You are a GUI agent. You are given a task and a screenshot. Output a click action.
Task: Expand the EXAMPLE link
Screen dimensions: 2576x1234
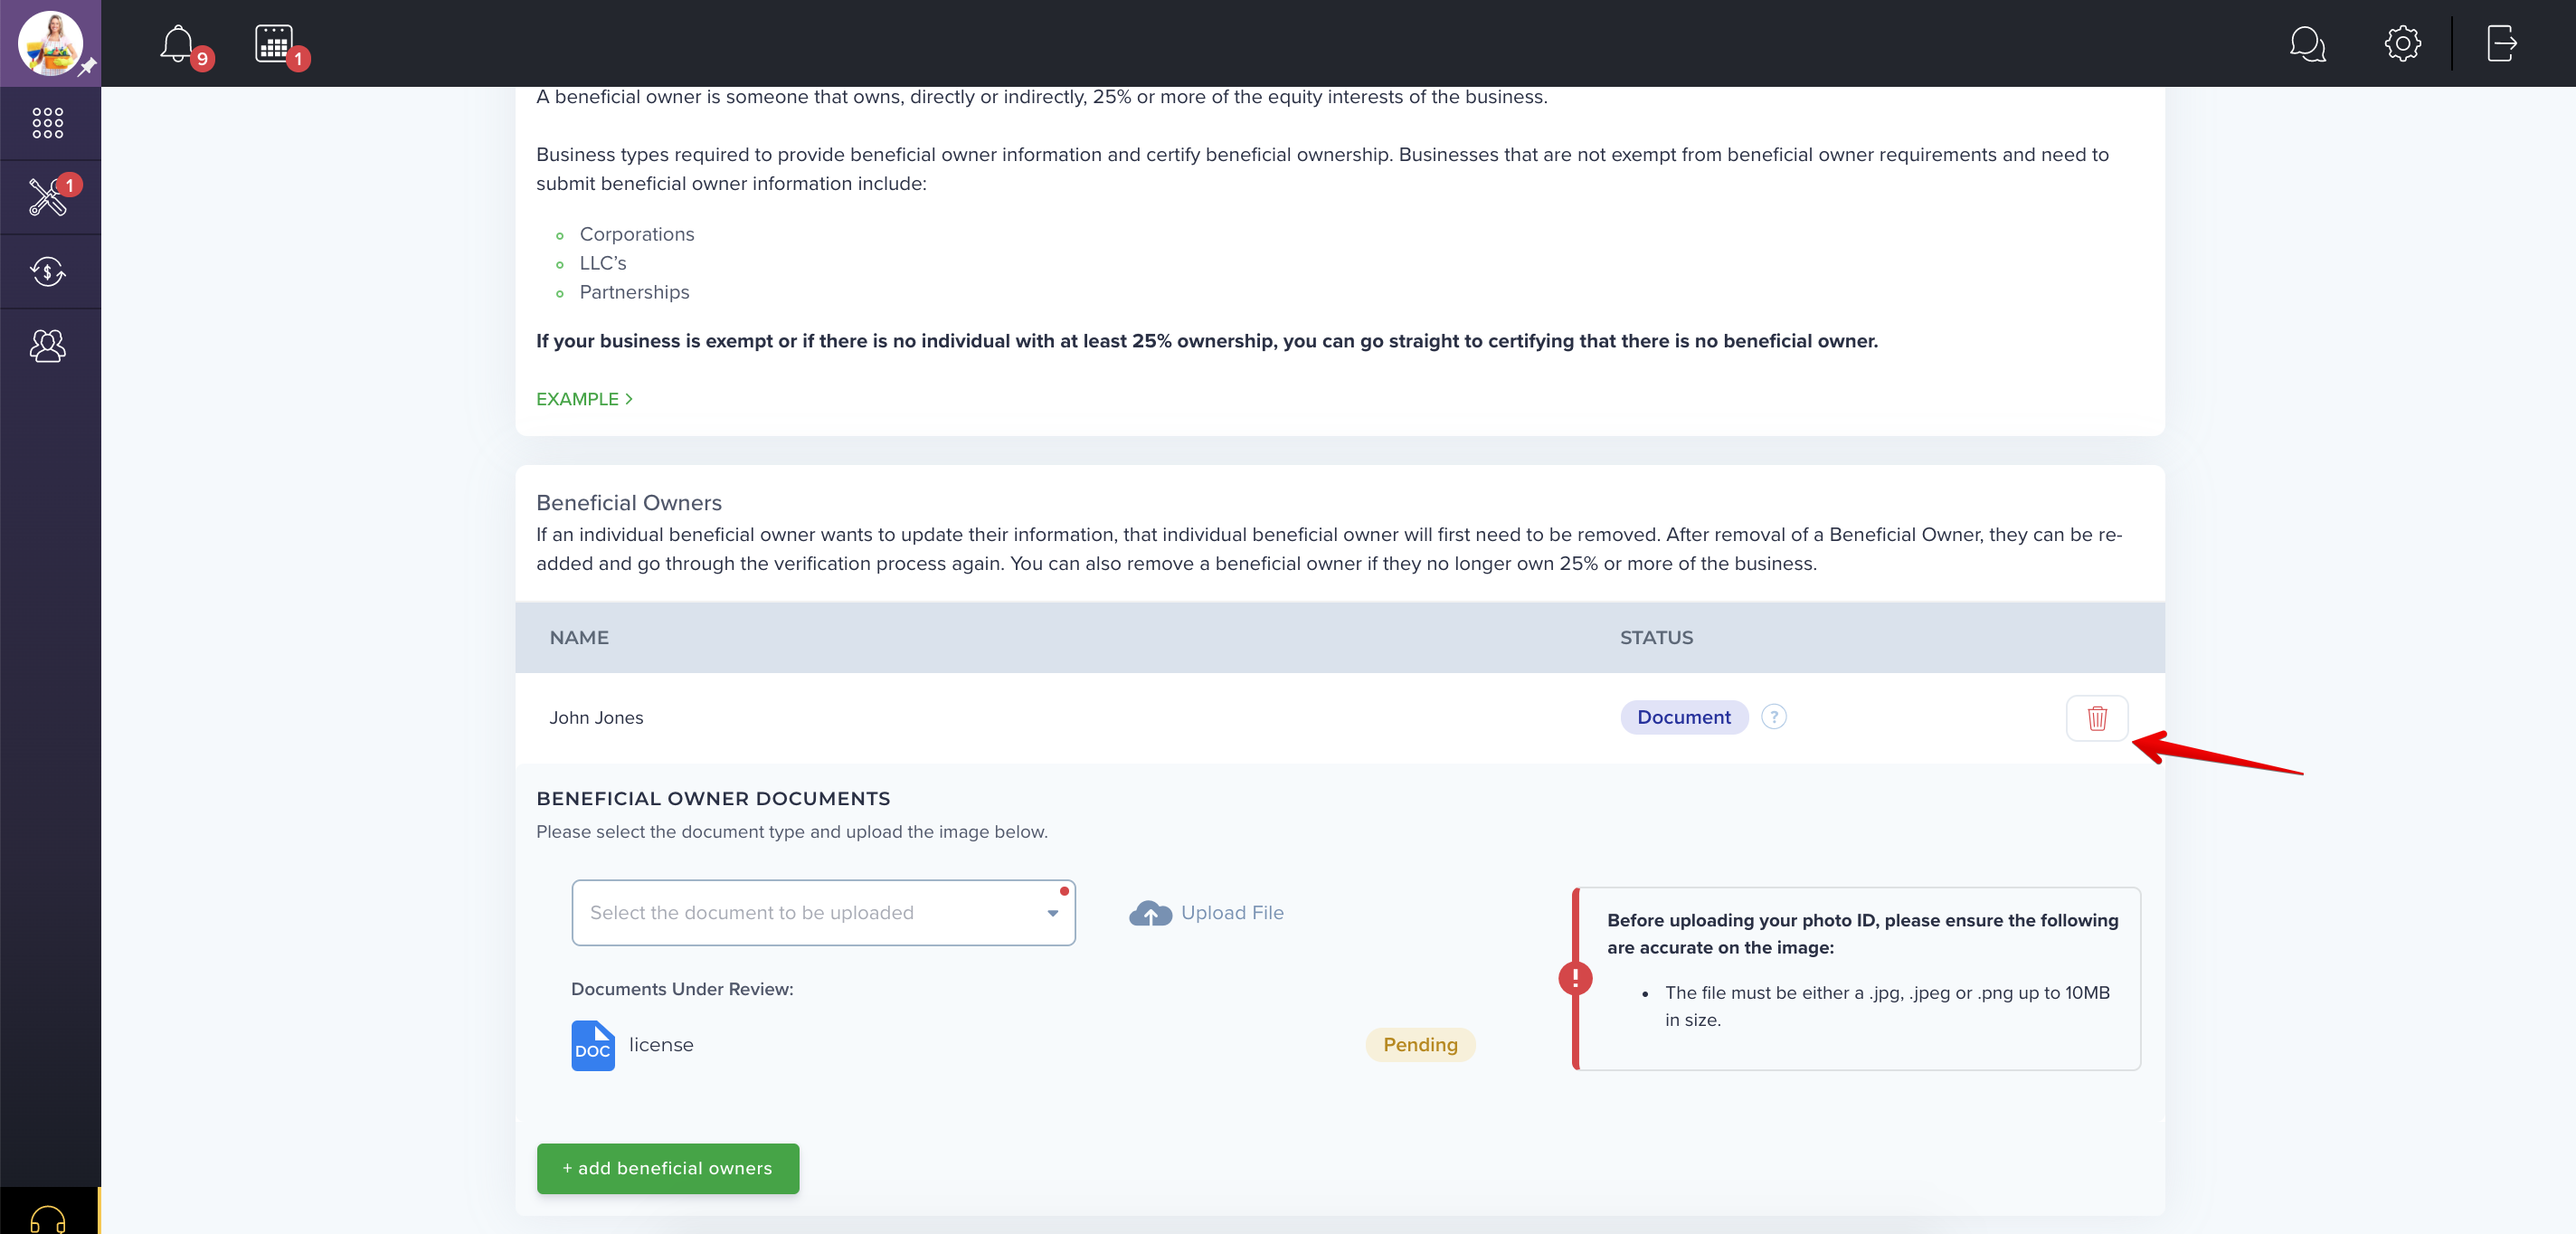(584, 399)
